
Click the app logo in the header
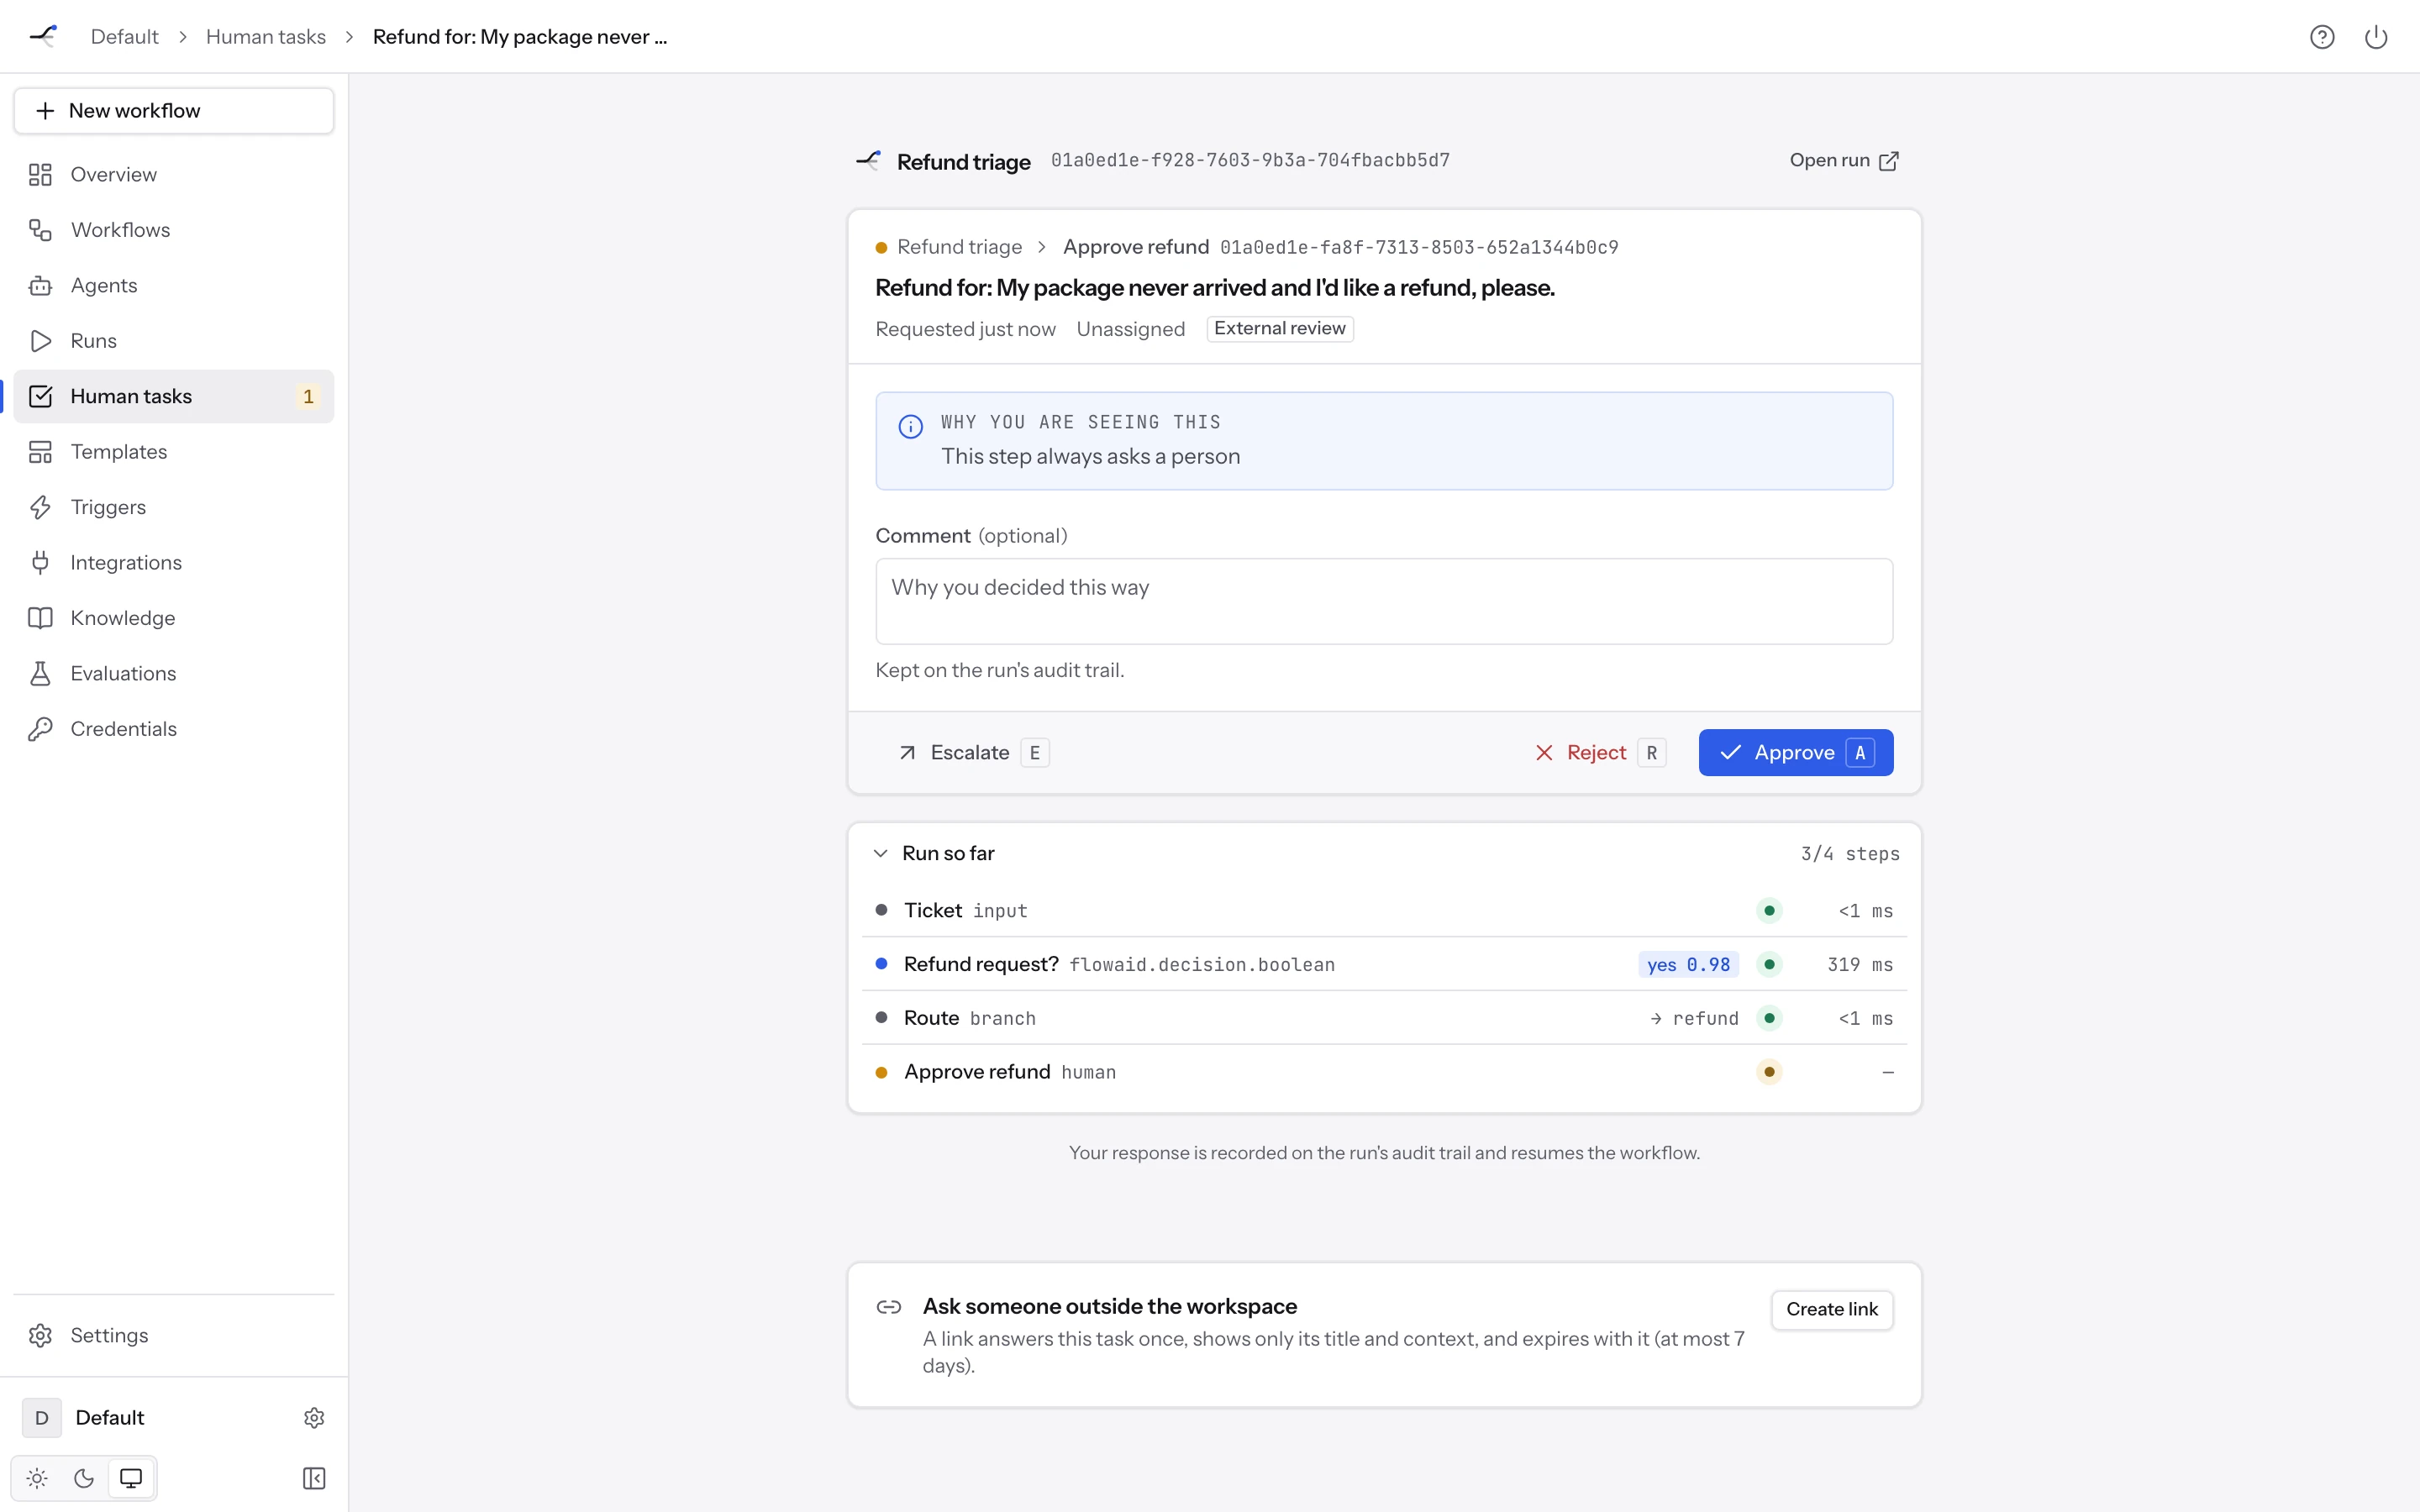(x=43, y=36)
